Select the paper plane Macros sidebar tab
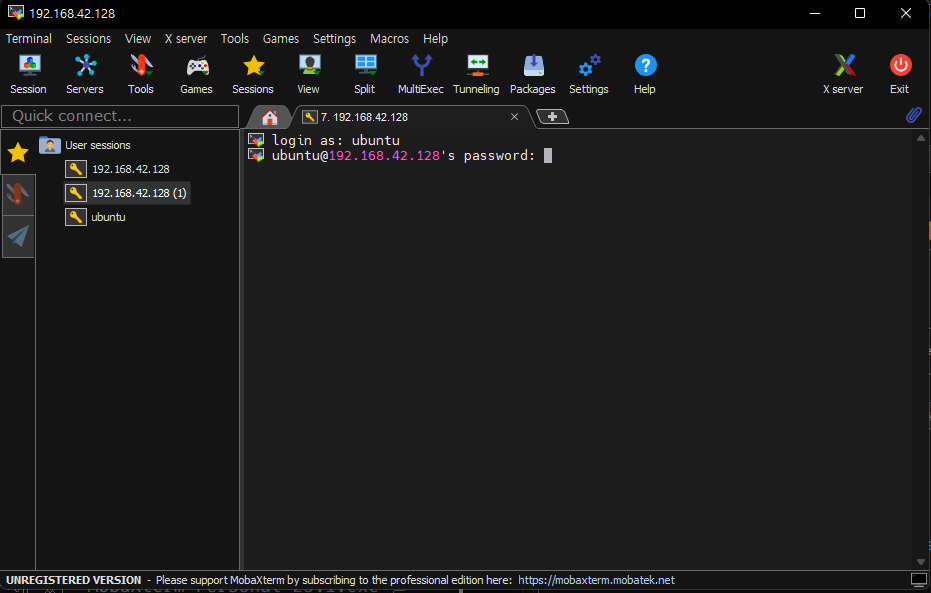Screen dimensions: 931x593 coord(18,236)
